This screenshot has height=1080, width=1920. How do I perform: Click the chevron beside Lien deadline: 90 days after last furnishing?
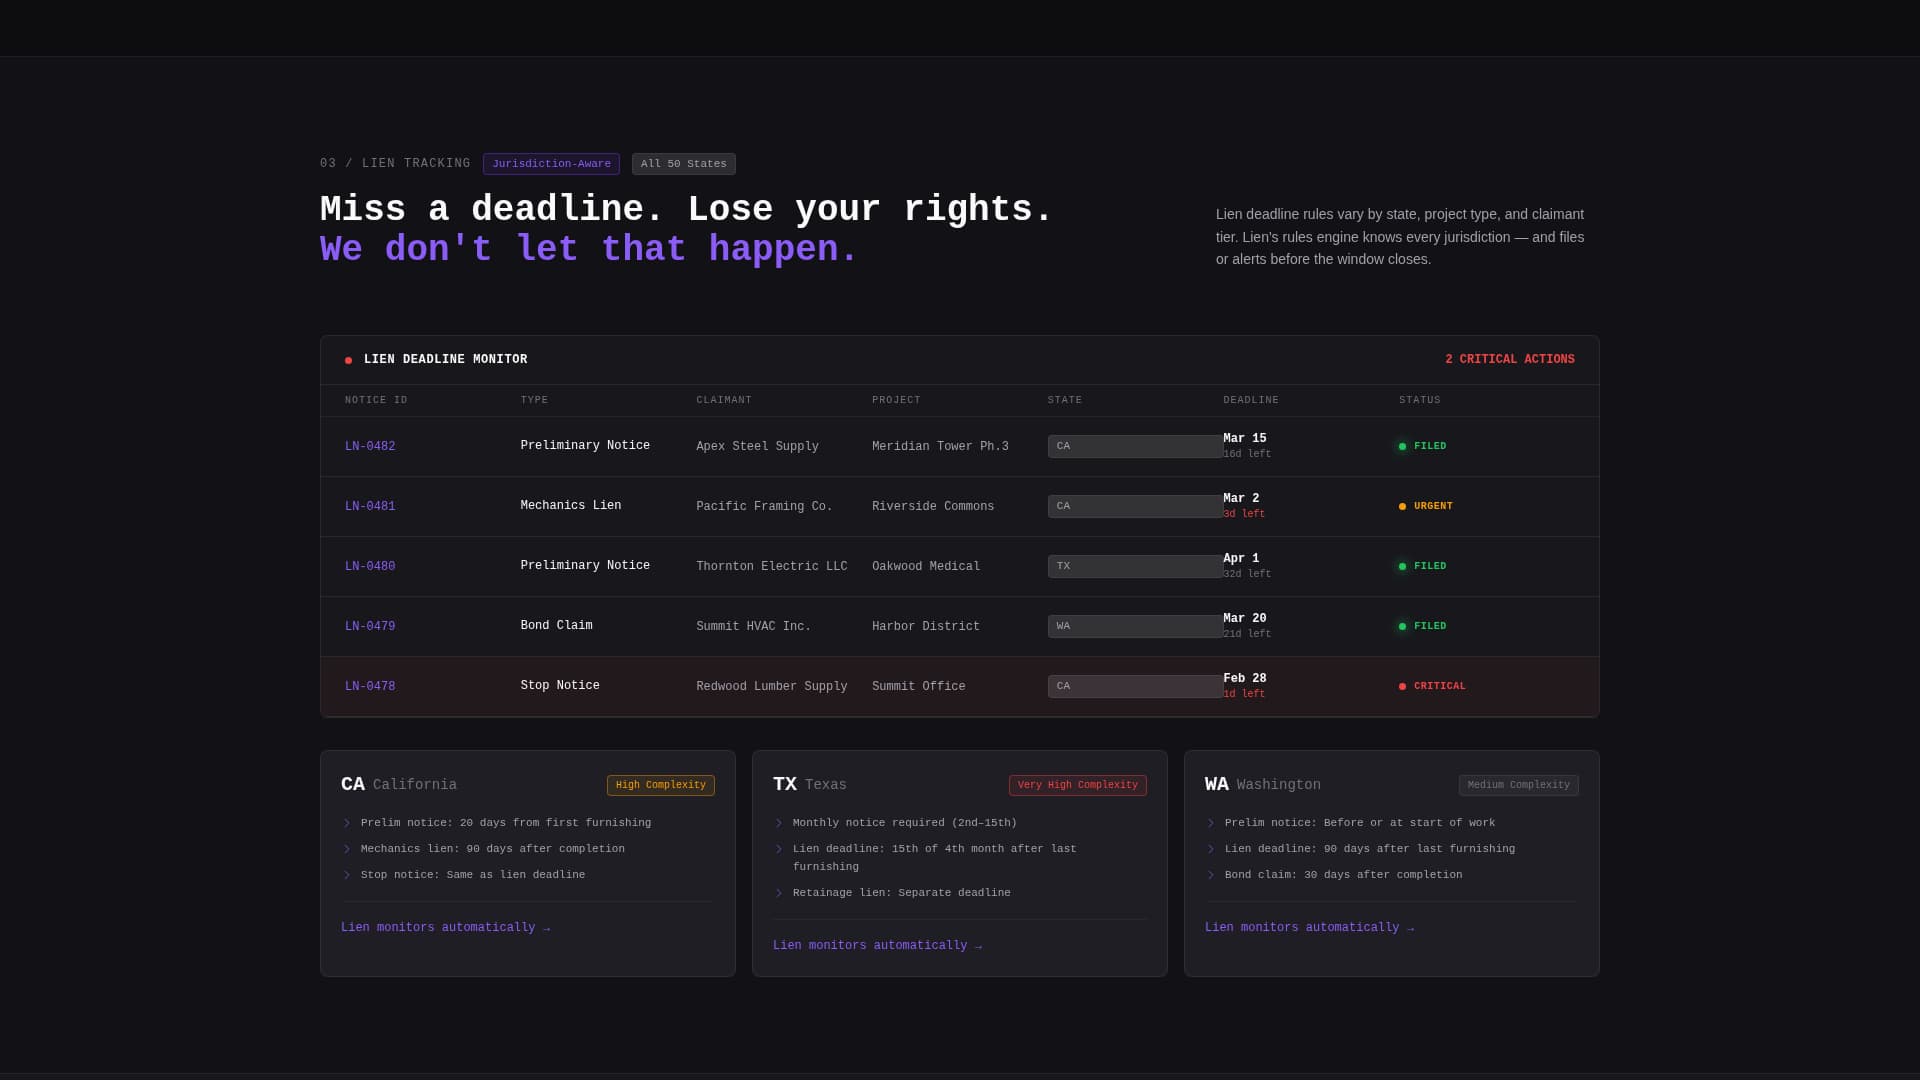pos(1211,850)
